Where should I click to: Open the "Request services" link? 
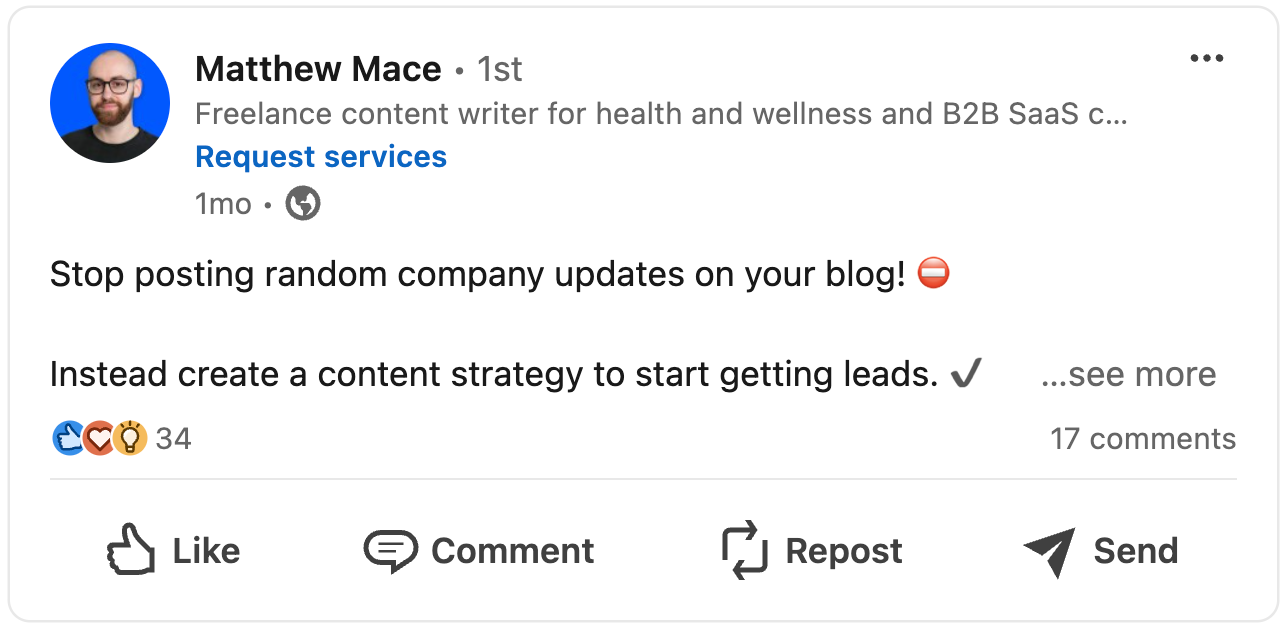point(321,157)
